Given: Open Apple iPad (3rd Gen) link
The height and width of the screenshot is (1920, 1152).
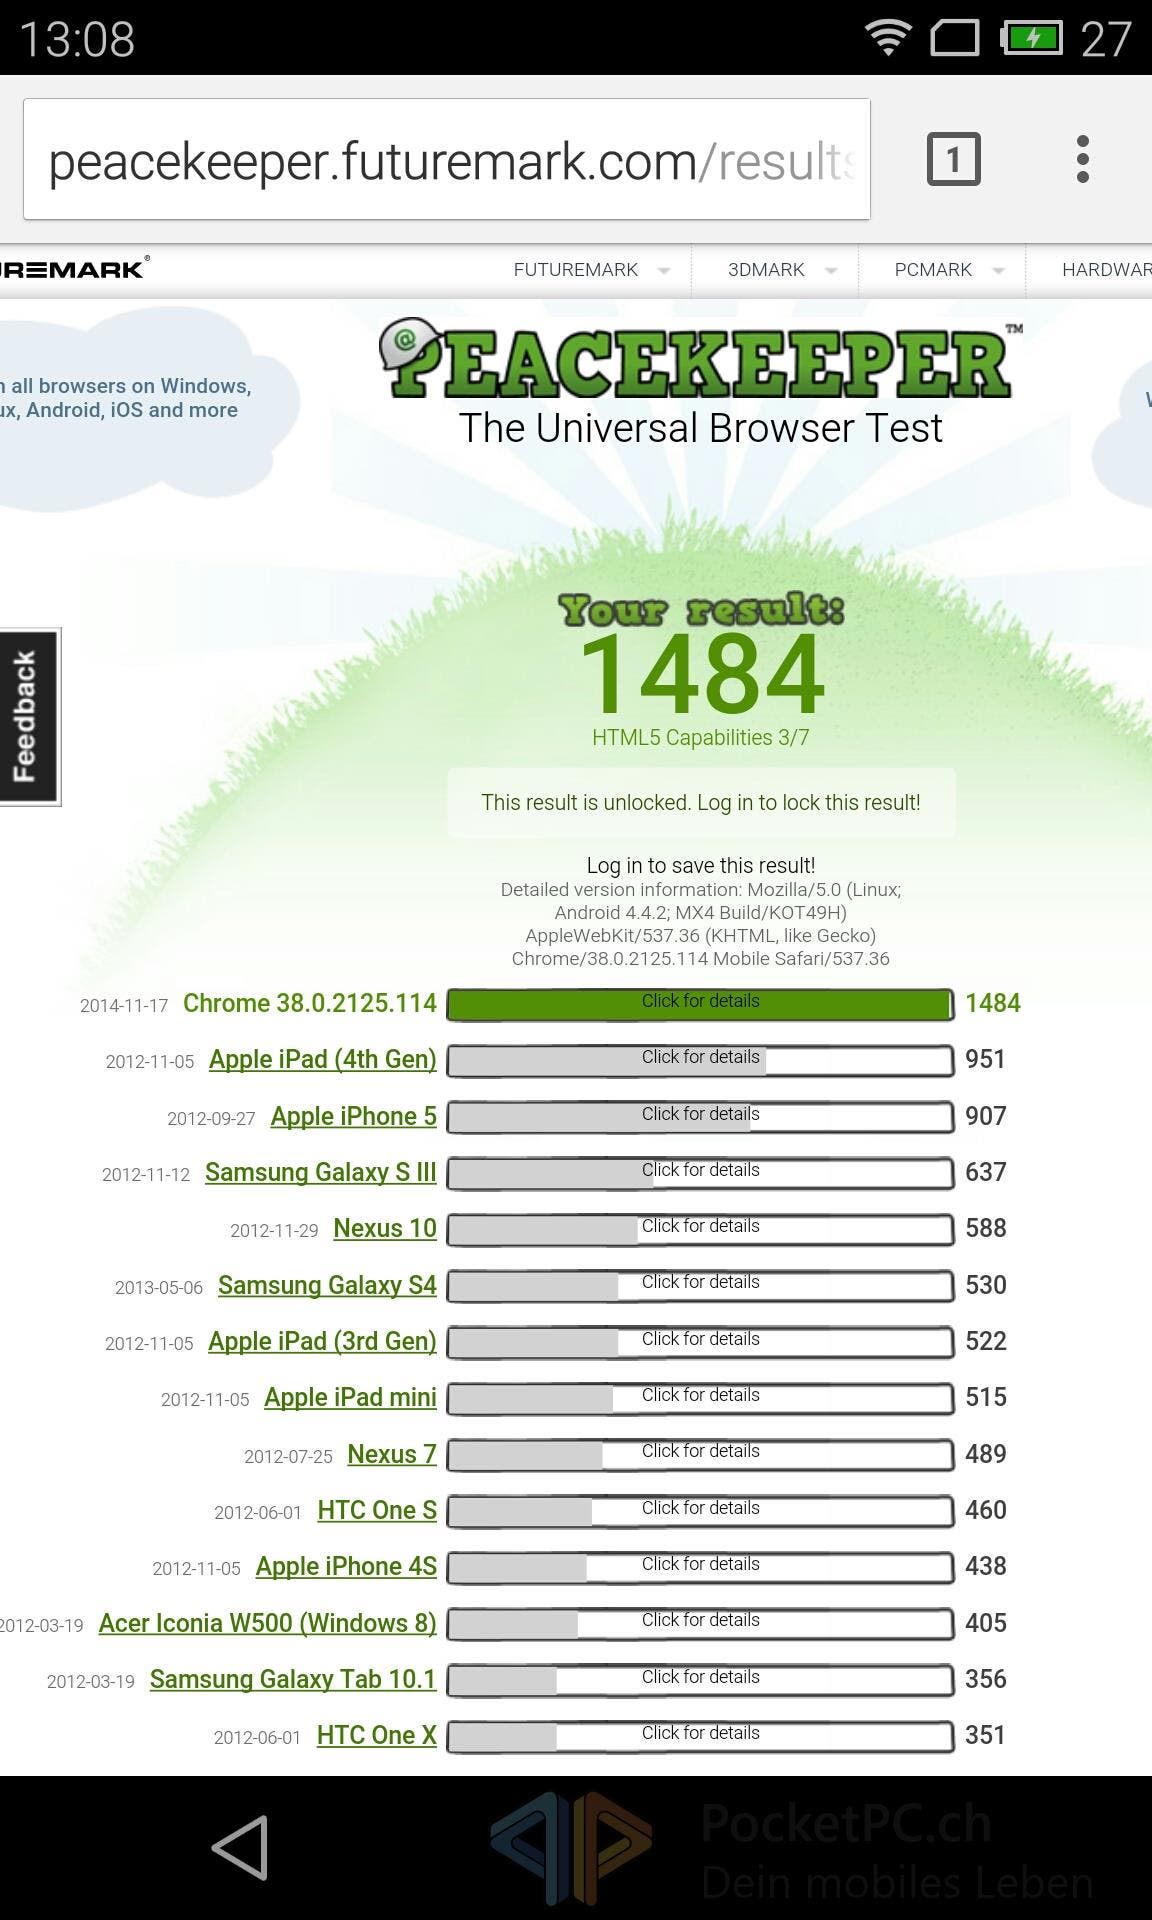Looking at the screenshot, I should (x=322, y=1342).
